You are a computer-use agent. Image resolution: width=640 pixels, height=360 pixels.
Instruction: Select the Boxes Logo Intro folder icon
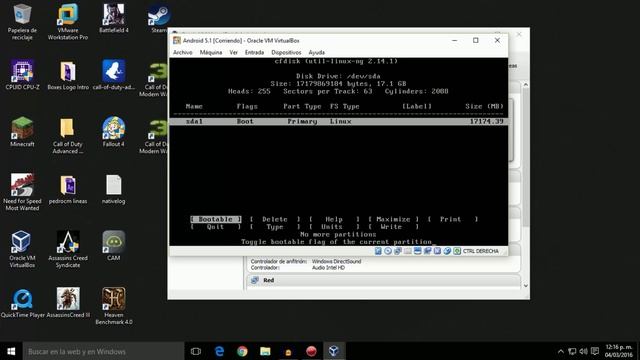pos(68,75)
